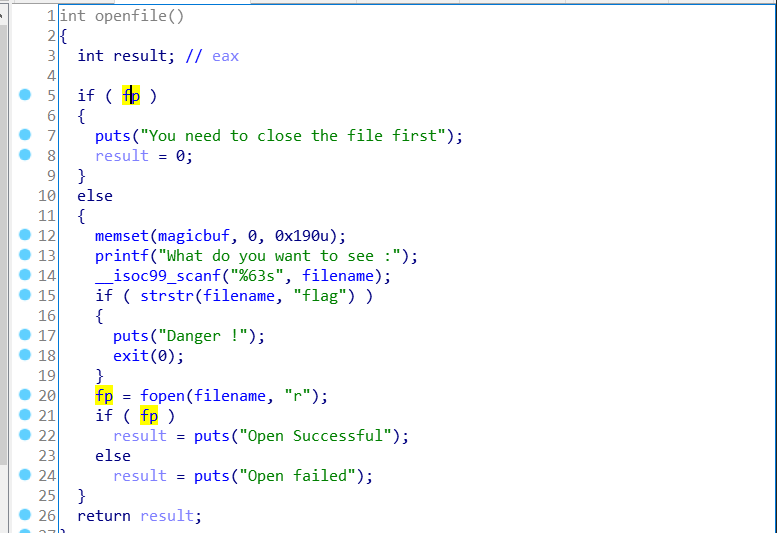Click fopen function call
This screenshot has width=777, height=533.
(163, 396)
